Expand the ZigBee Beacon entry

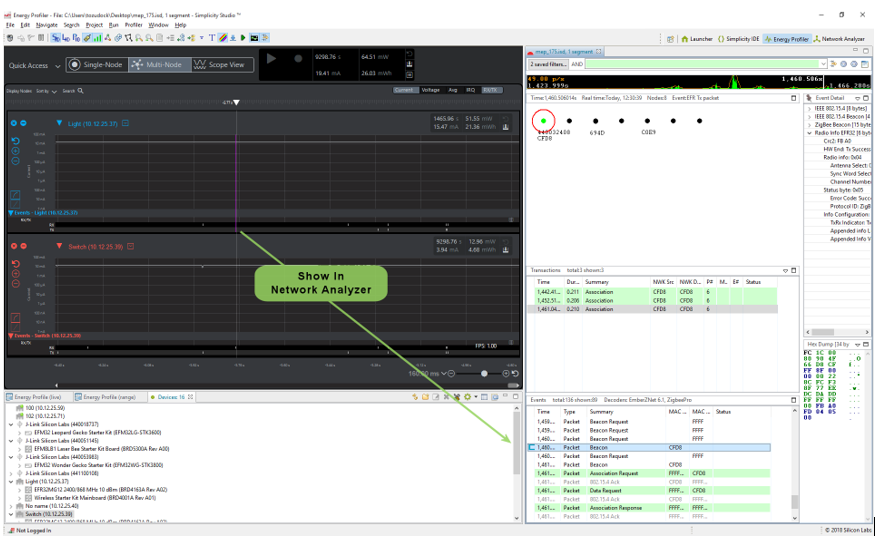pos(810,125)
